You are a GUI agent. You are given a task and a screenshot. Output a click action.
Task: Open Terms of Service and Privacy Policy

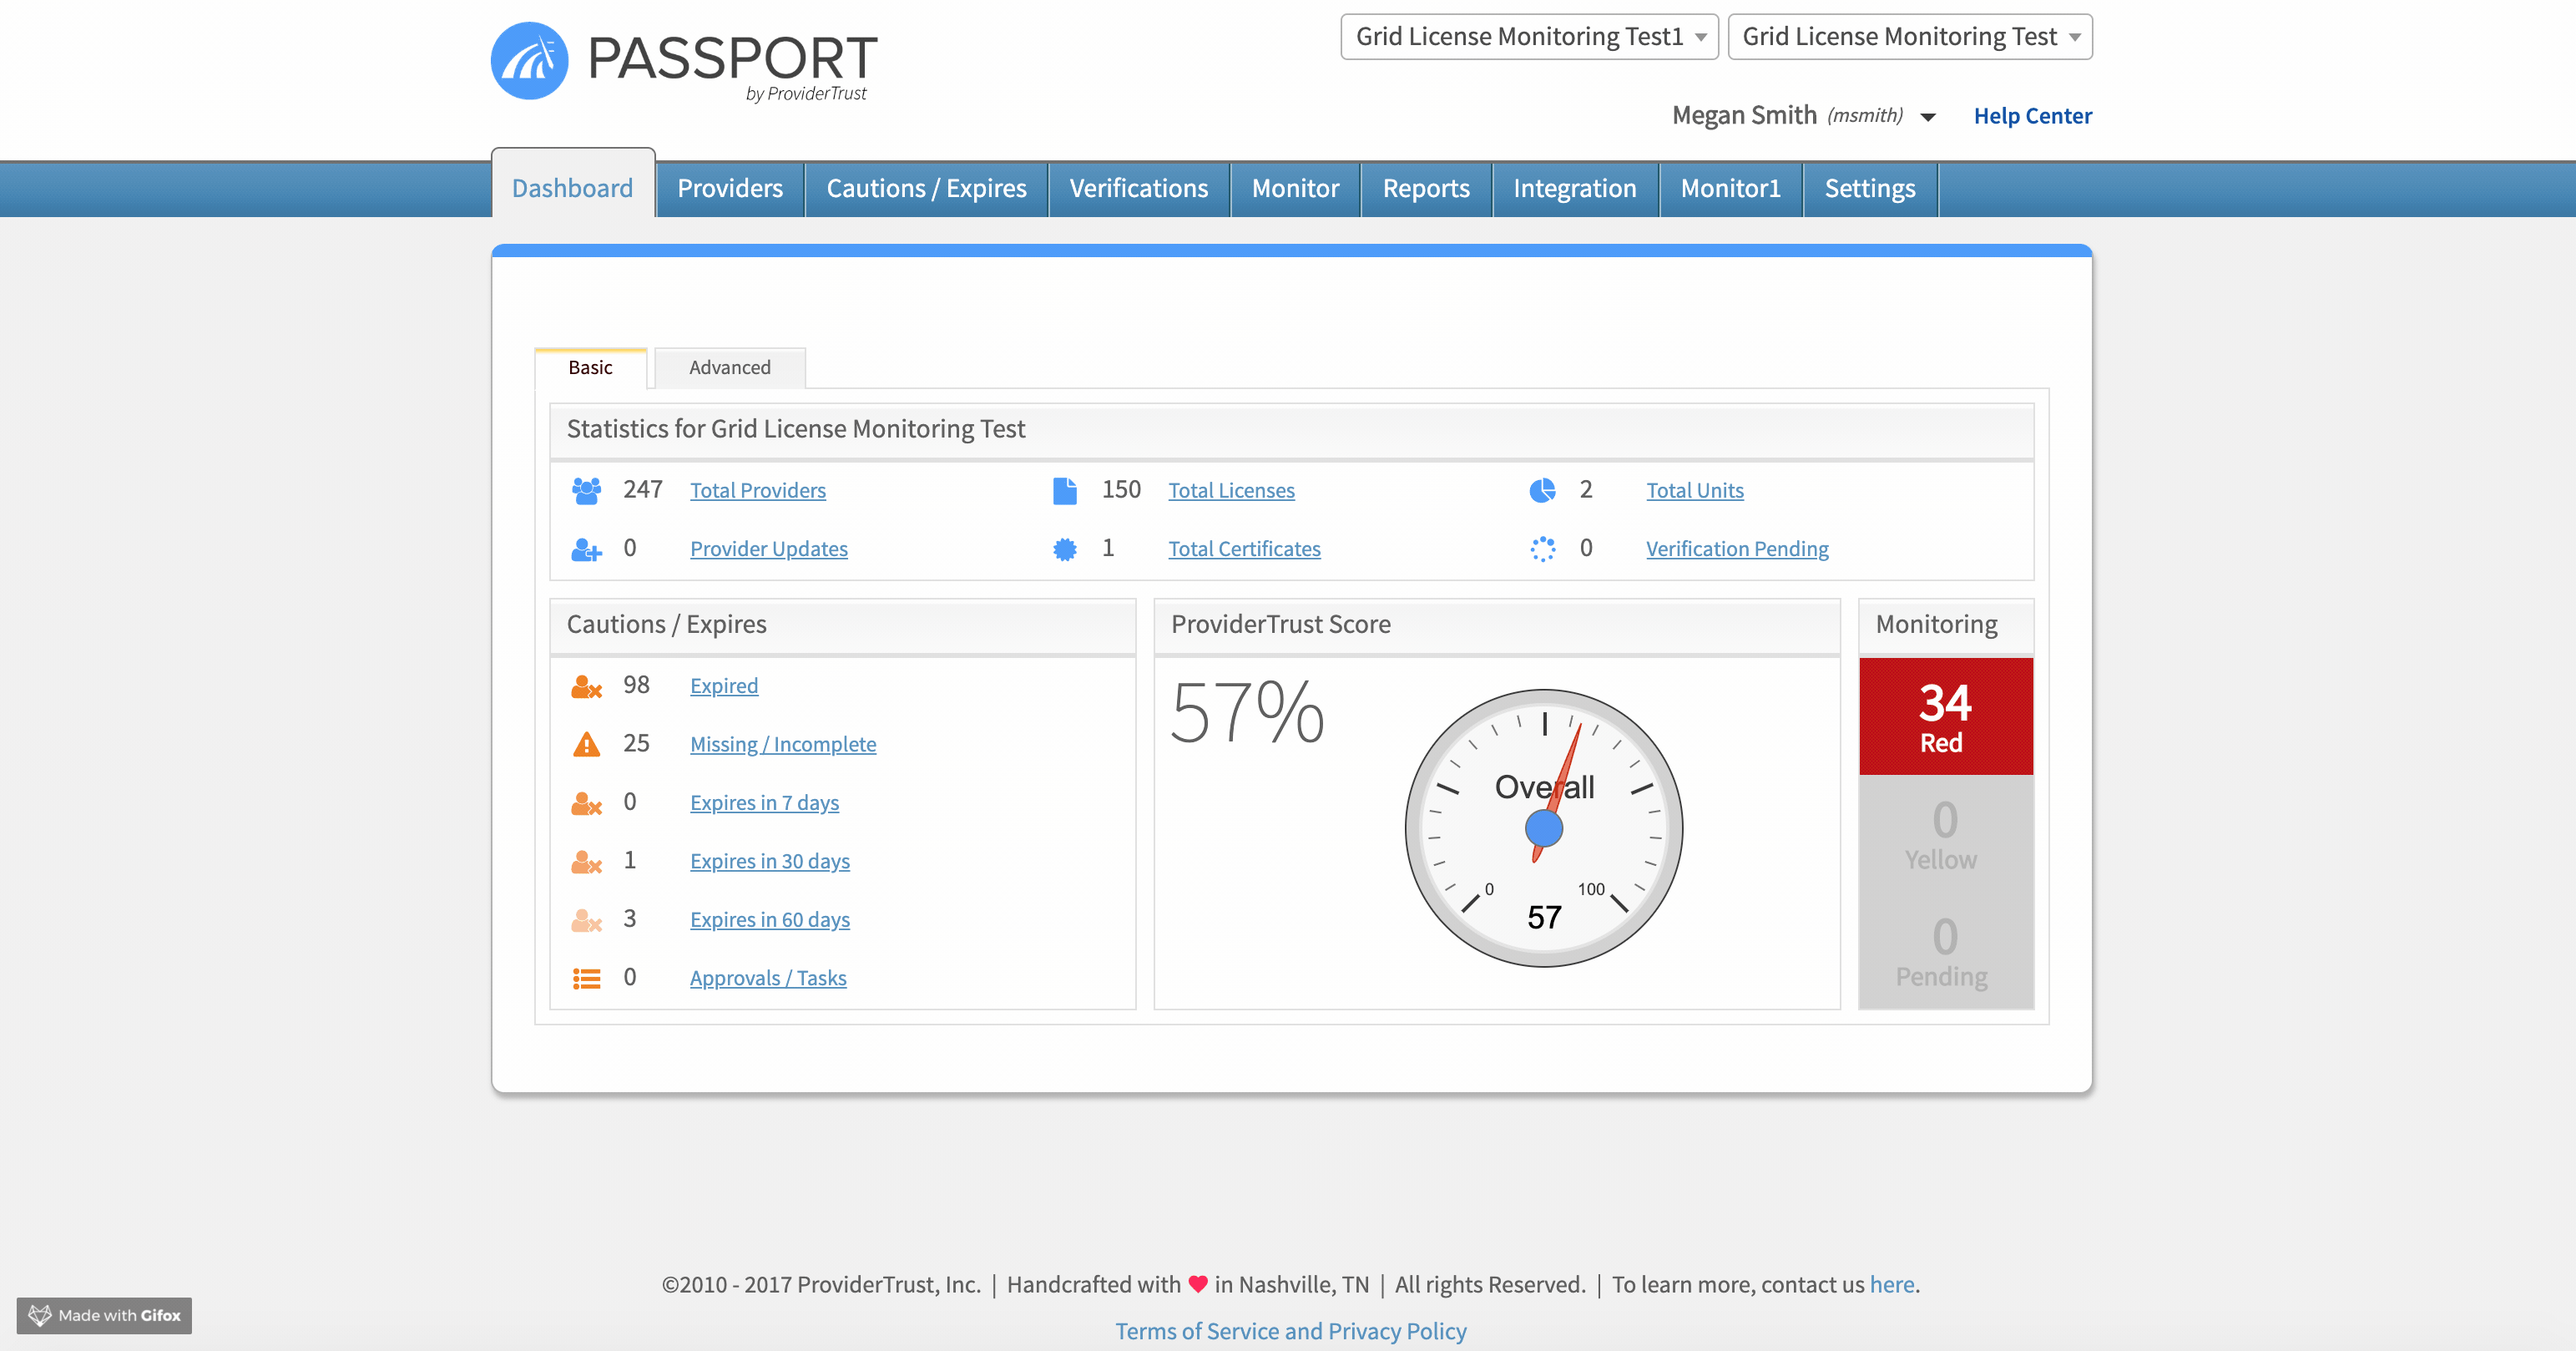pos(1291,1331)
